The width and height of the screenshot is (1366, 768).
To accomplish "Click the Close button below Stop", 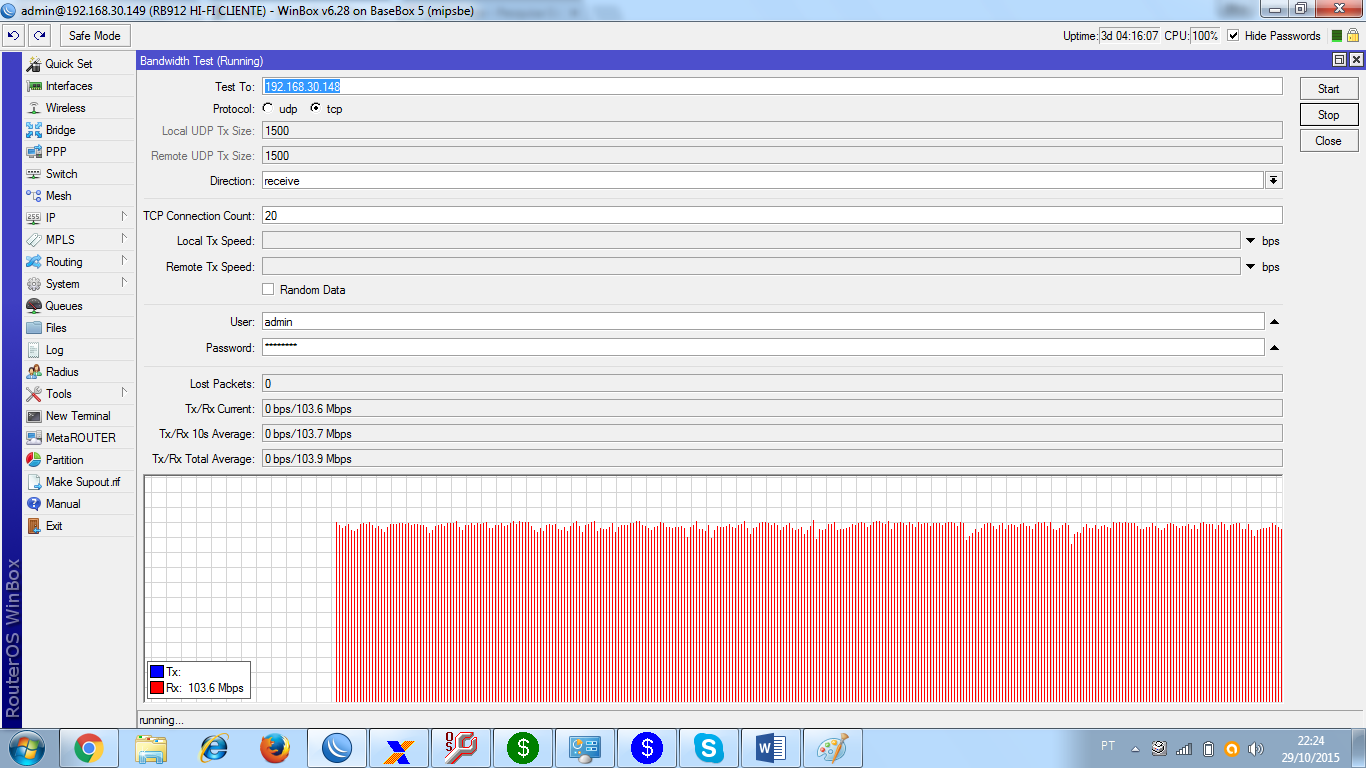I will 1329,141.
